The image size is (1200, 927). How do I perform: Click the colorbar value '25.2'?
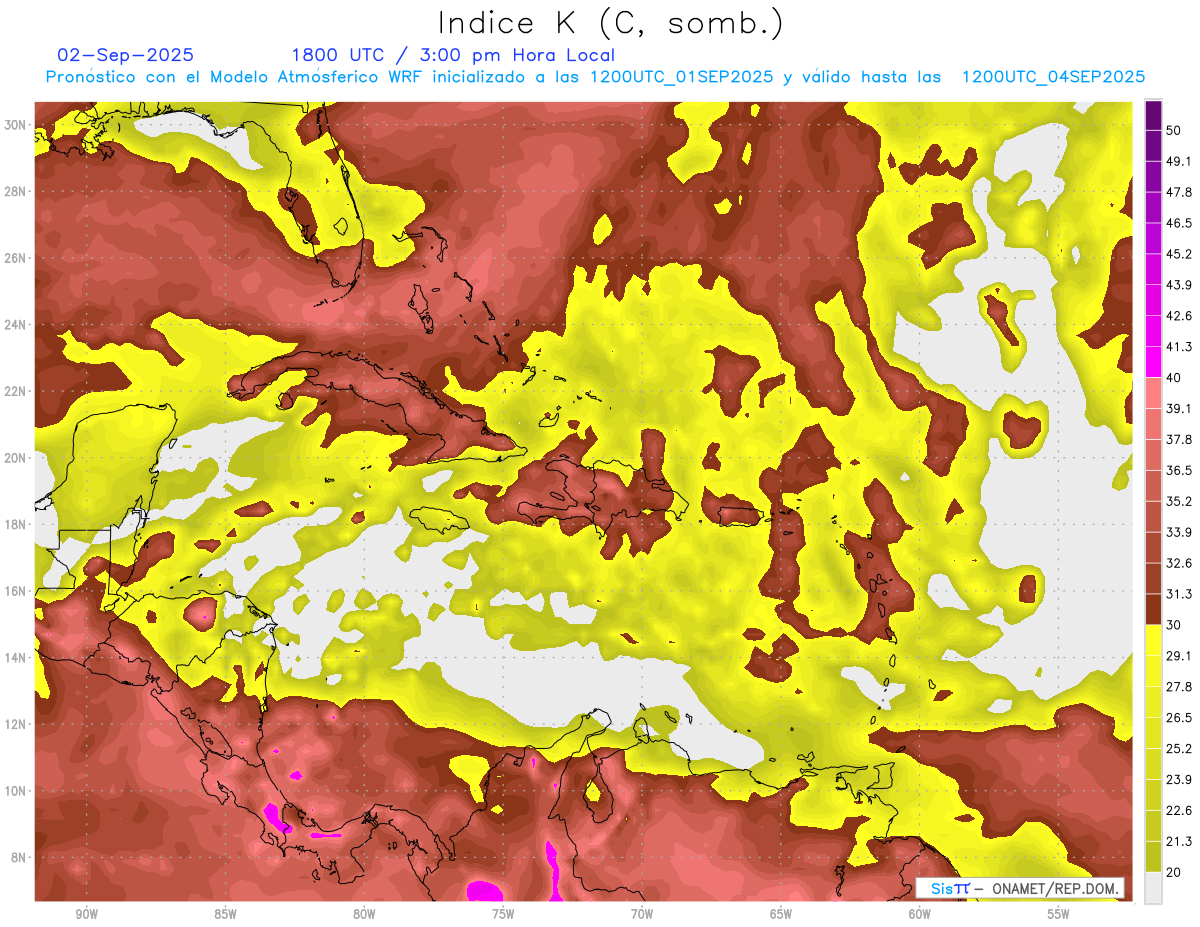[1179, 749]
